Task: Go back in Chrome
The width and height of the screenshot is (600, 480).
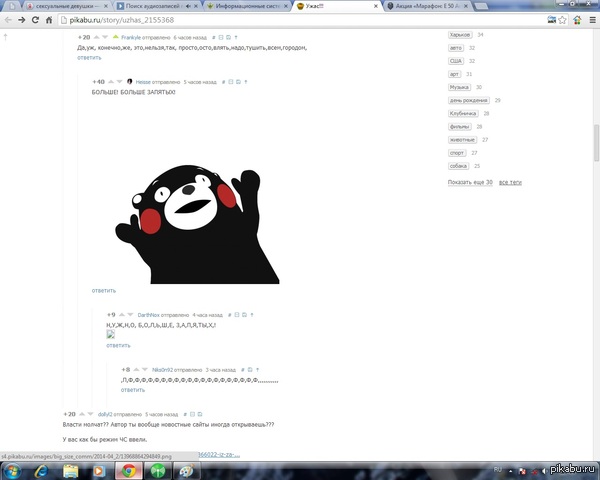Action: (8, 20)
